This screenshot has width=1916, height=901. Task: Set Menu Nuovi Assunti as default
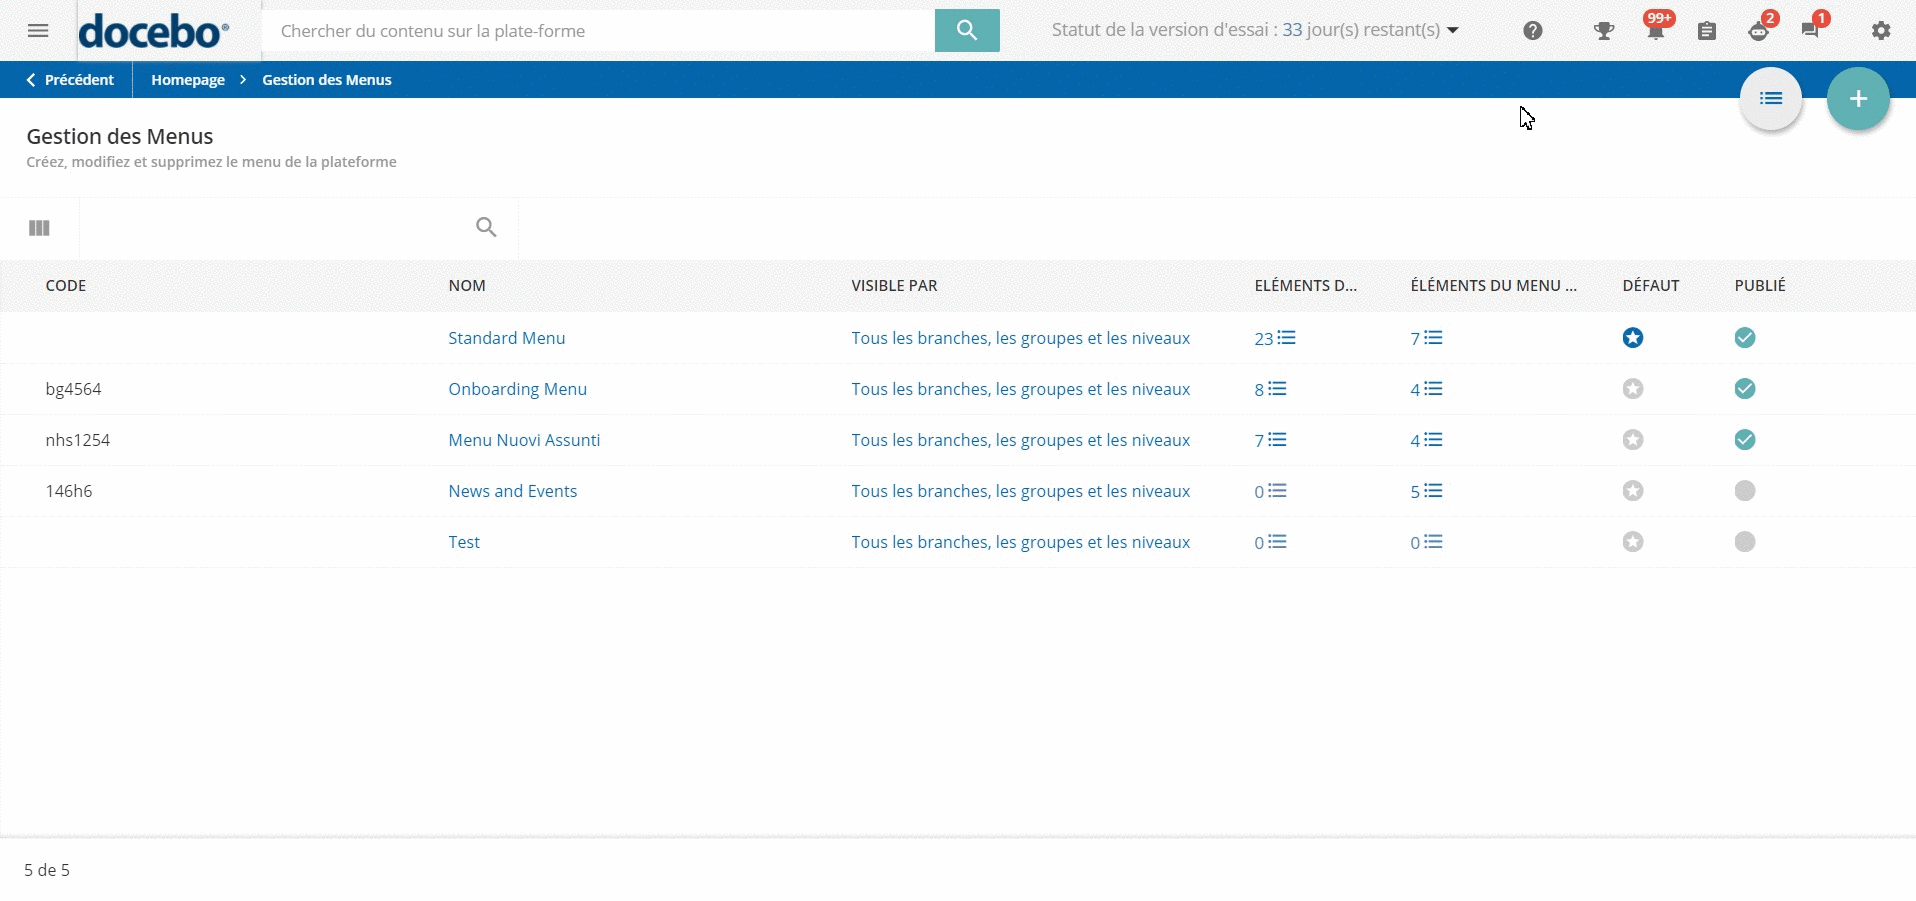coord(1633,440)
